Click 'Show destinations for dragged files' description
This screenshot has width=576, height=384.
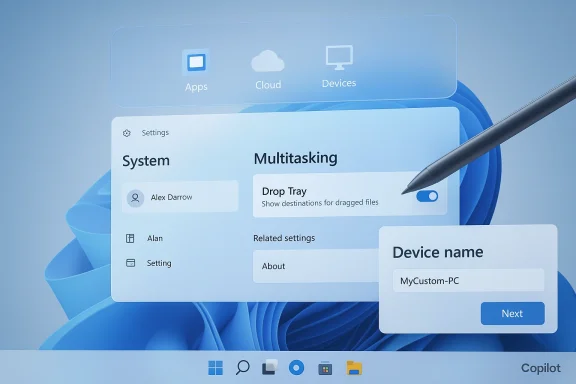click(320, 203)
